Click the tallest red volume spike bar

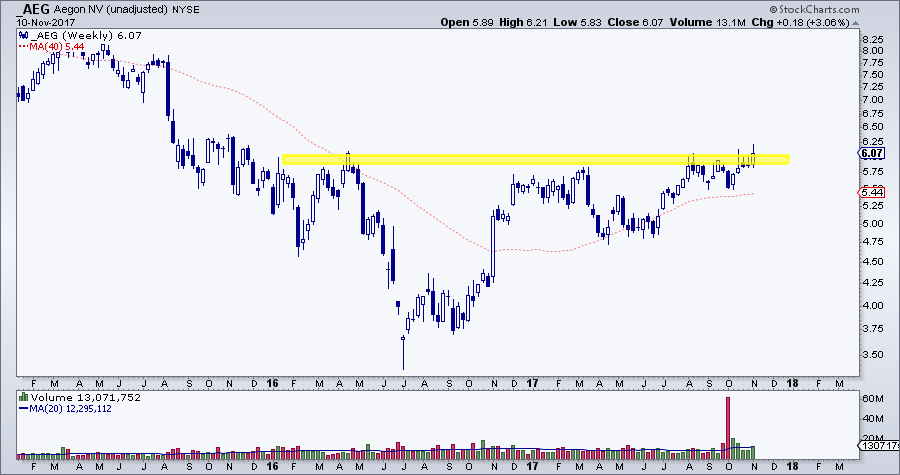tap(728, 427)
